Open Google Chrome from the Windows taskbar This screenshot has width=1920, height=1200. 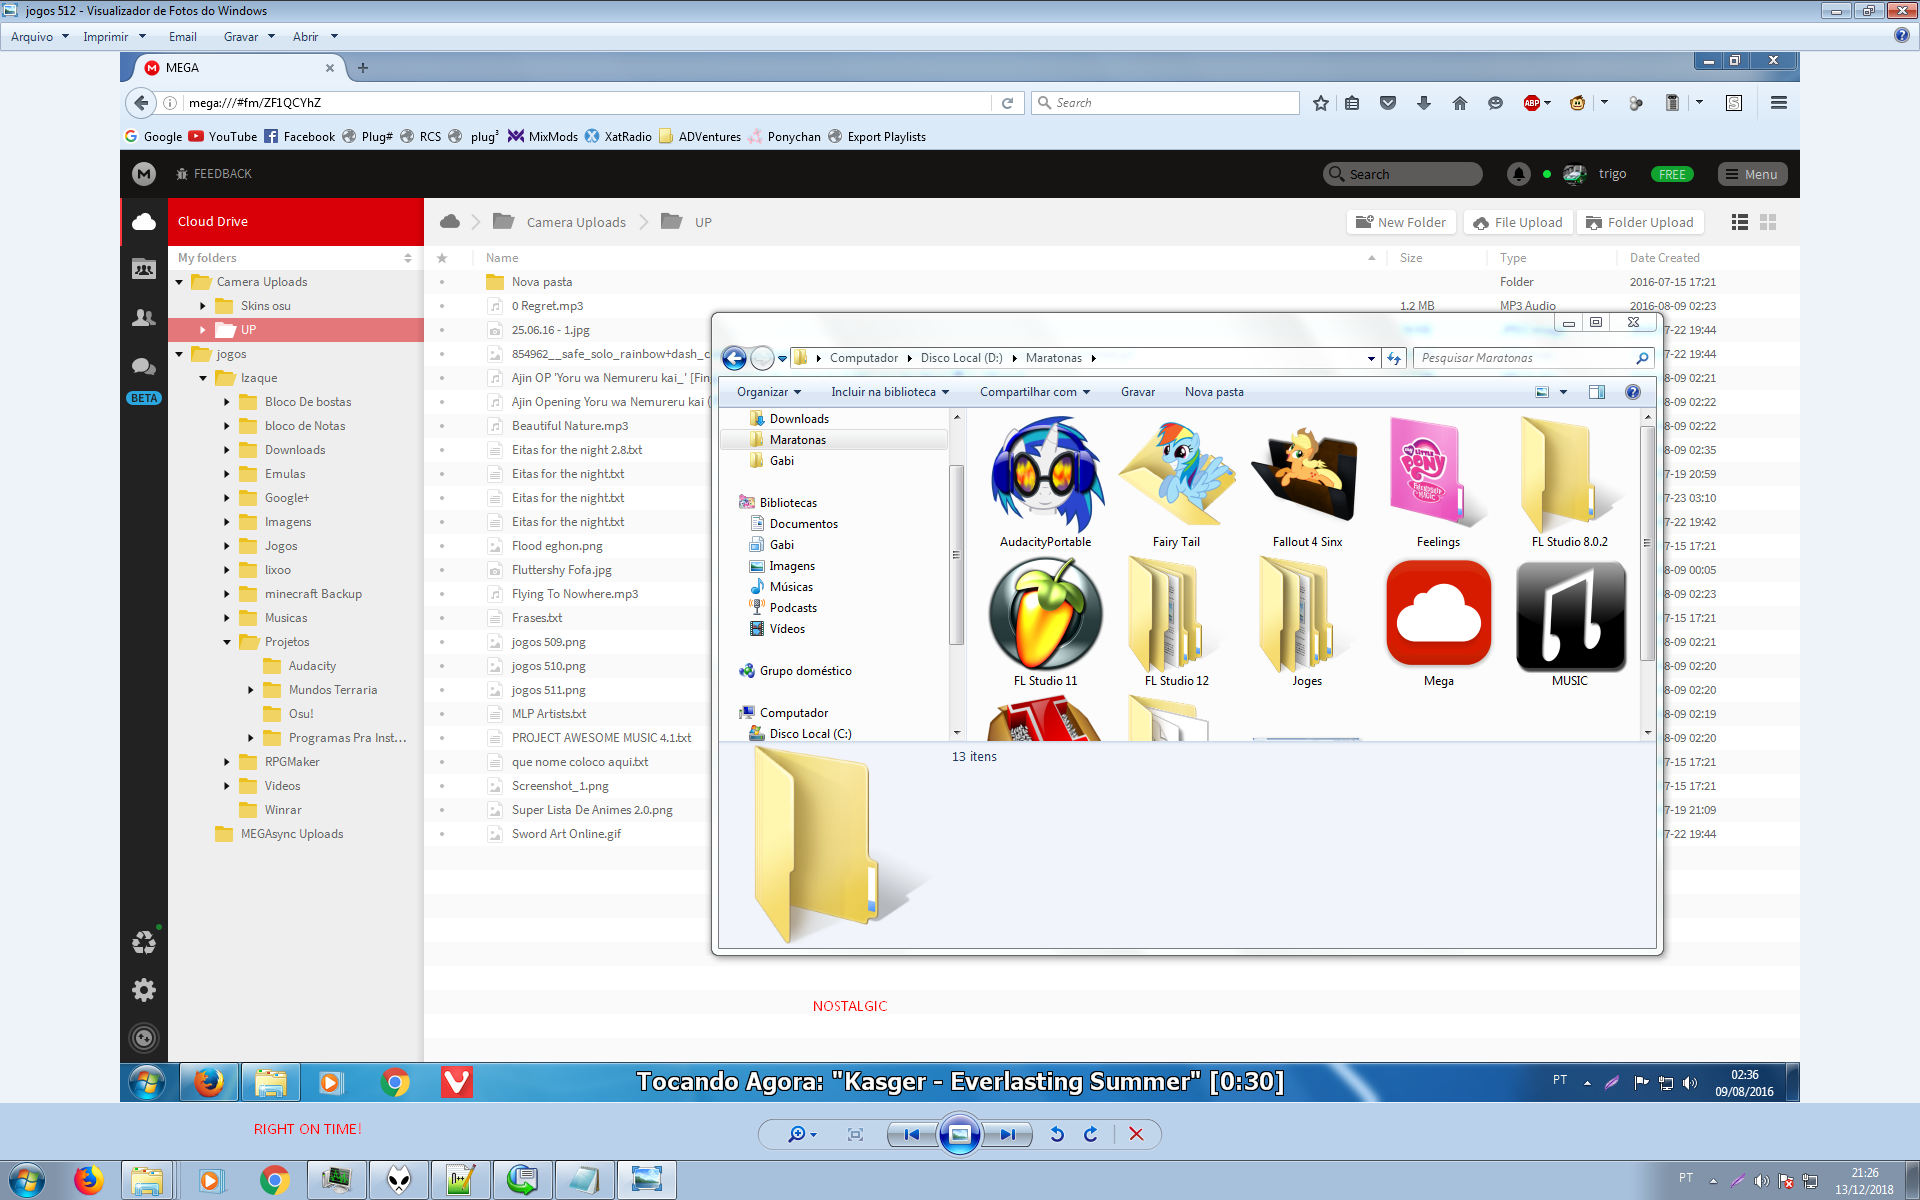click(x=274, y=1180)
